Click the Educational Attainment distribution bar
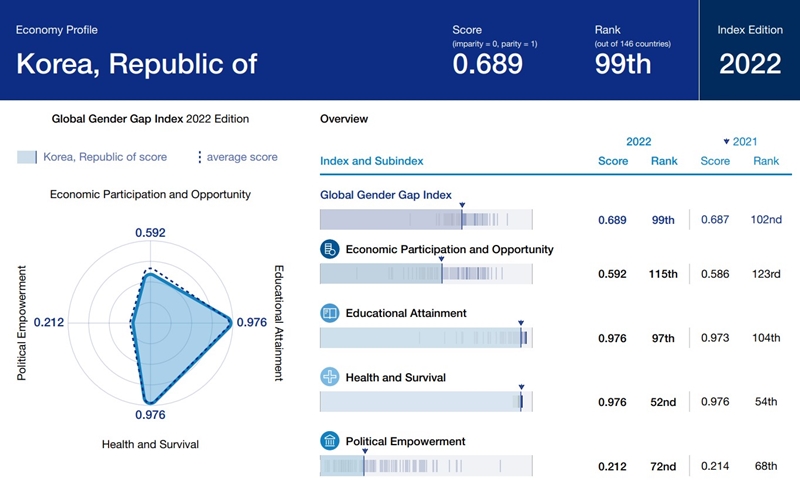Screen dimensions: 800x493 426,339
